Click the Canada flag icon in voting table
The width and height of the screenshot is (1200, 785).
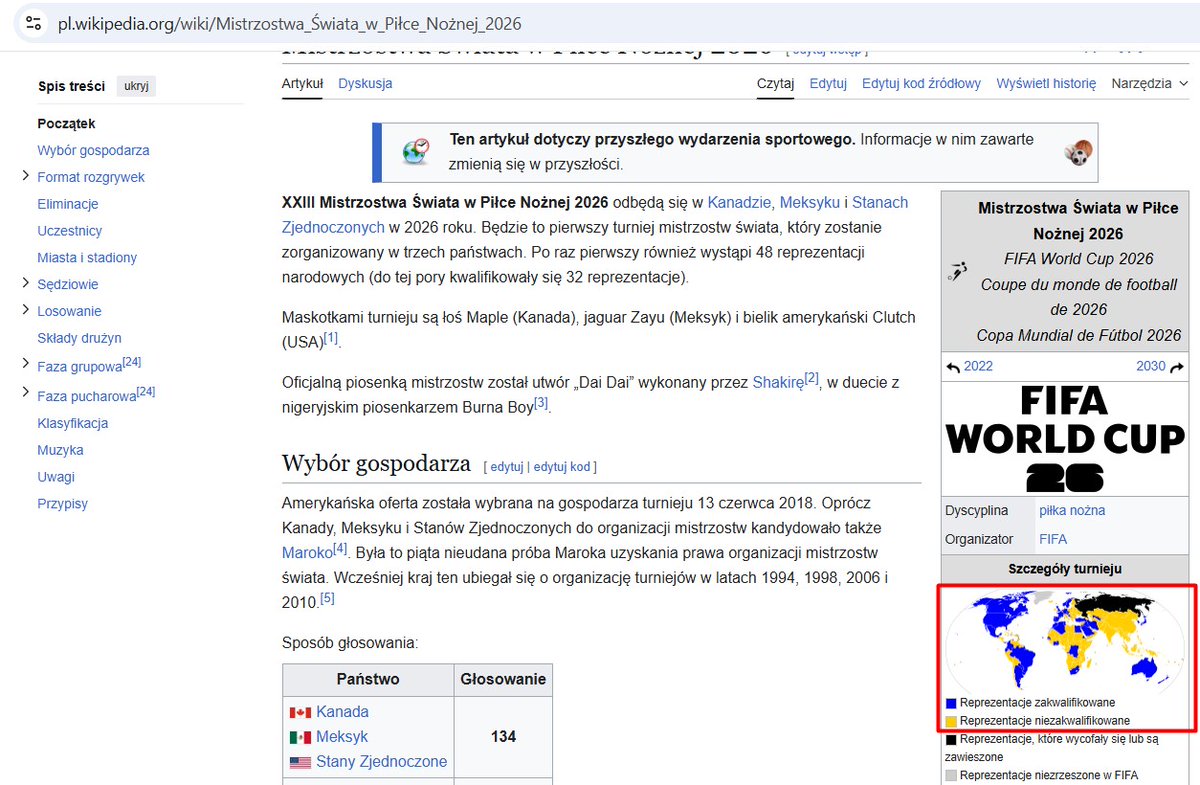click(300, 712)
